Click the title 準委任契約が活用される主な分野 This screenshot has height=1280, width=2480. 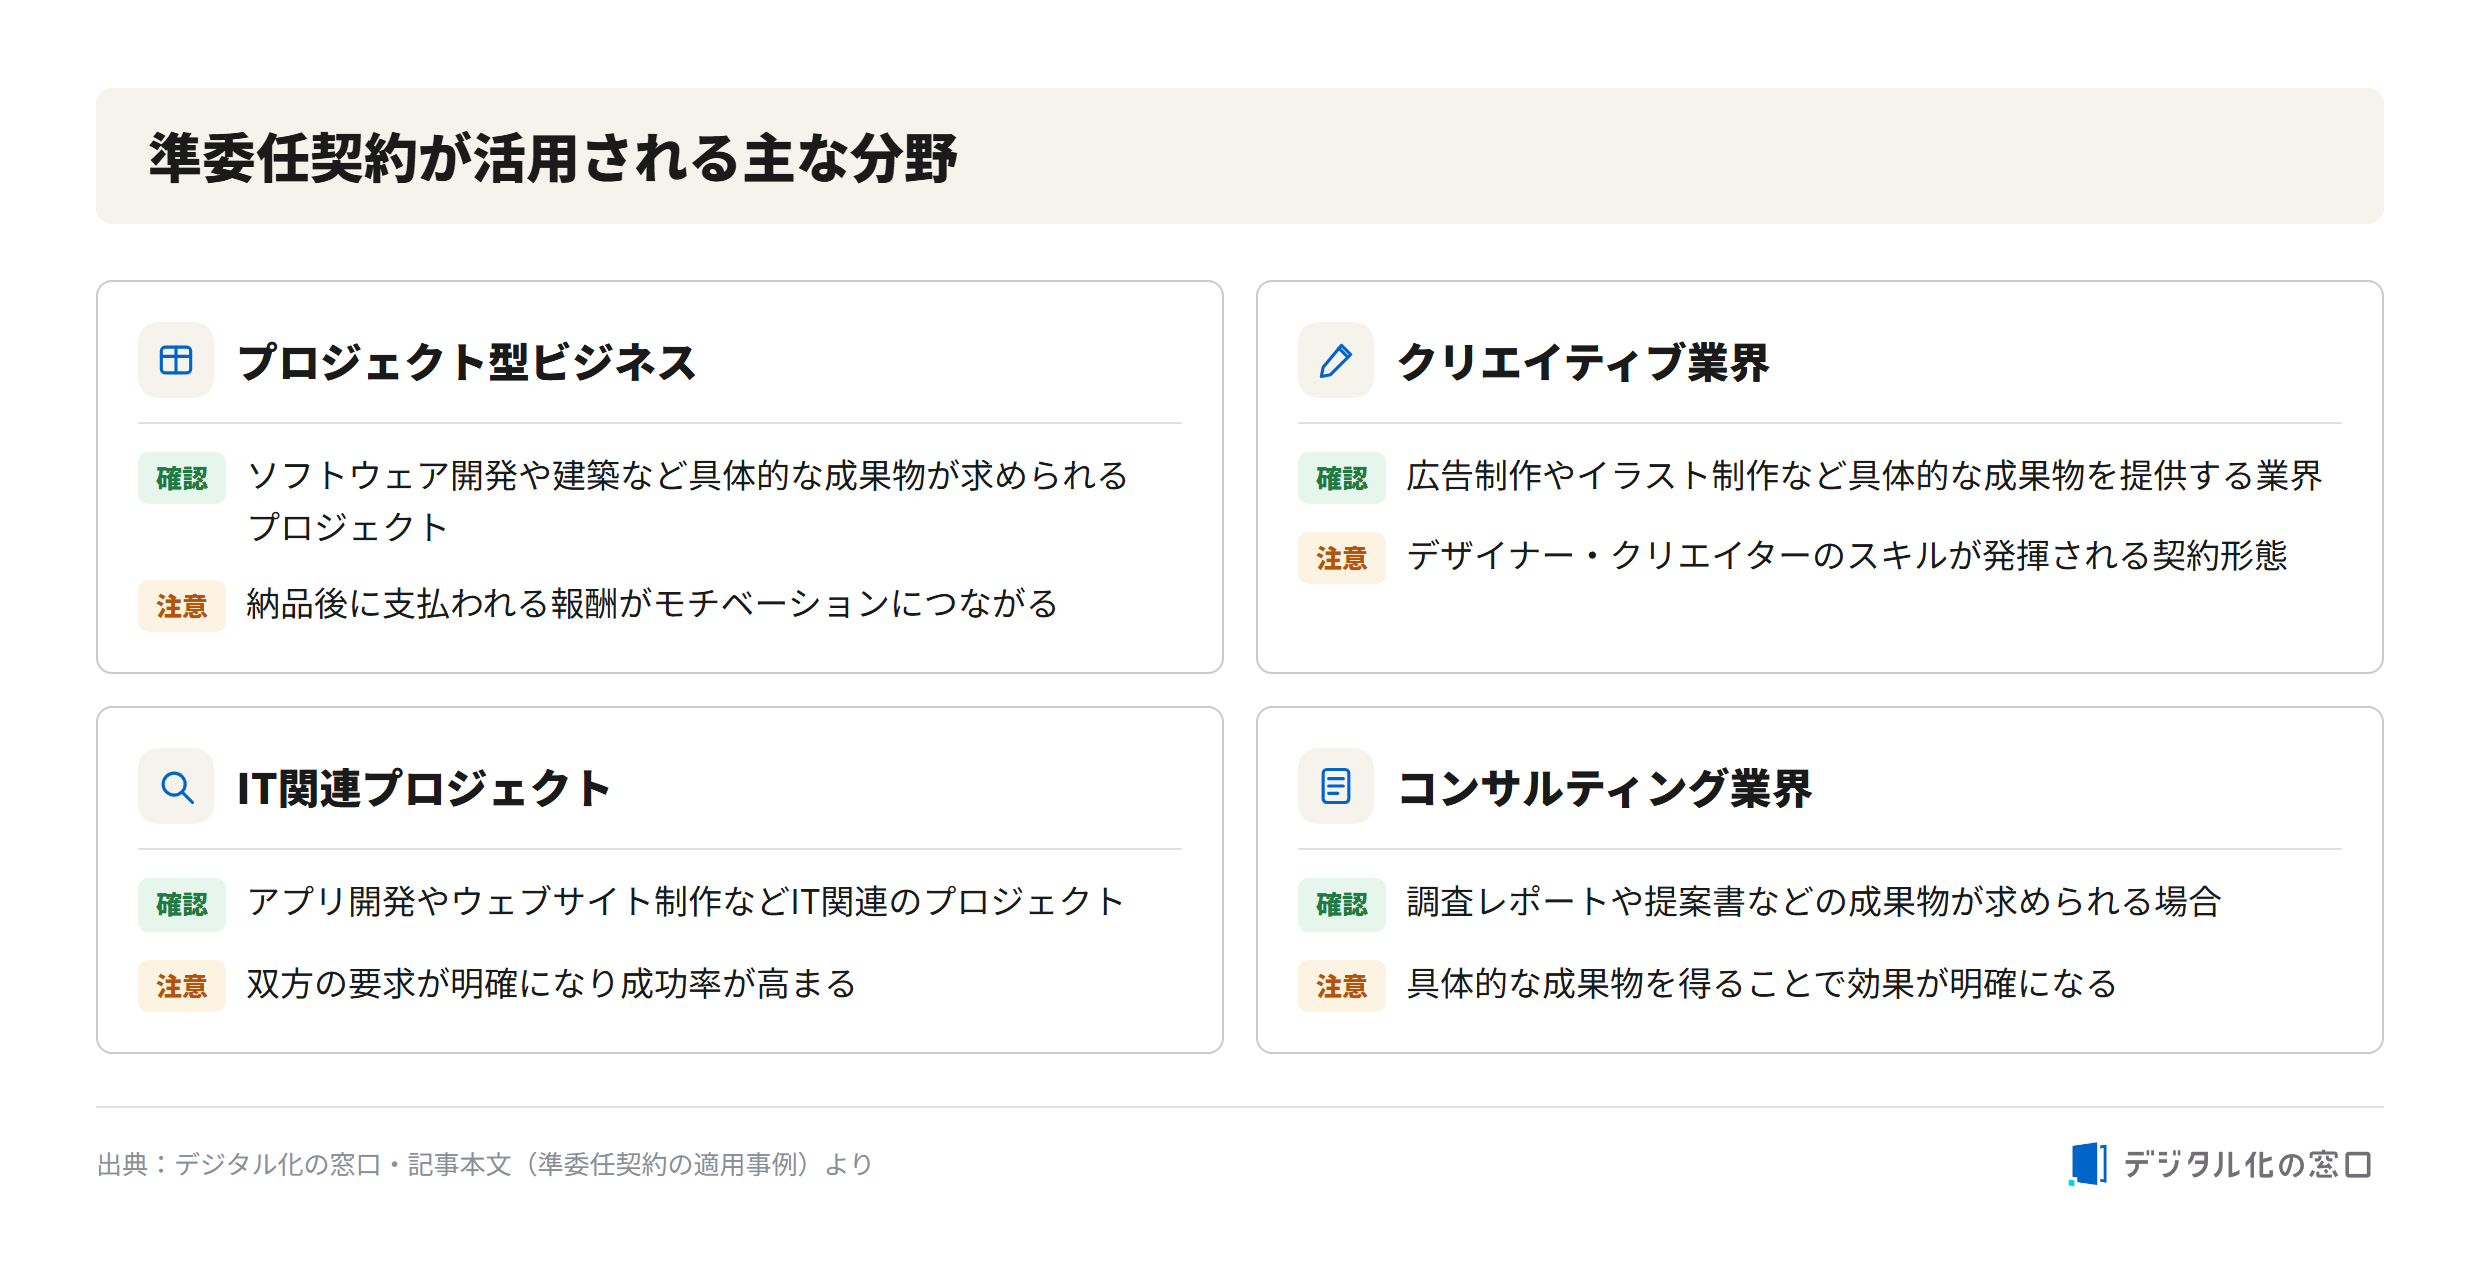(553, 158)
